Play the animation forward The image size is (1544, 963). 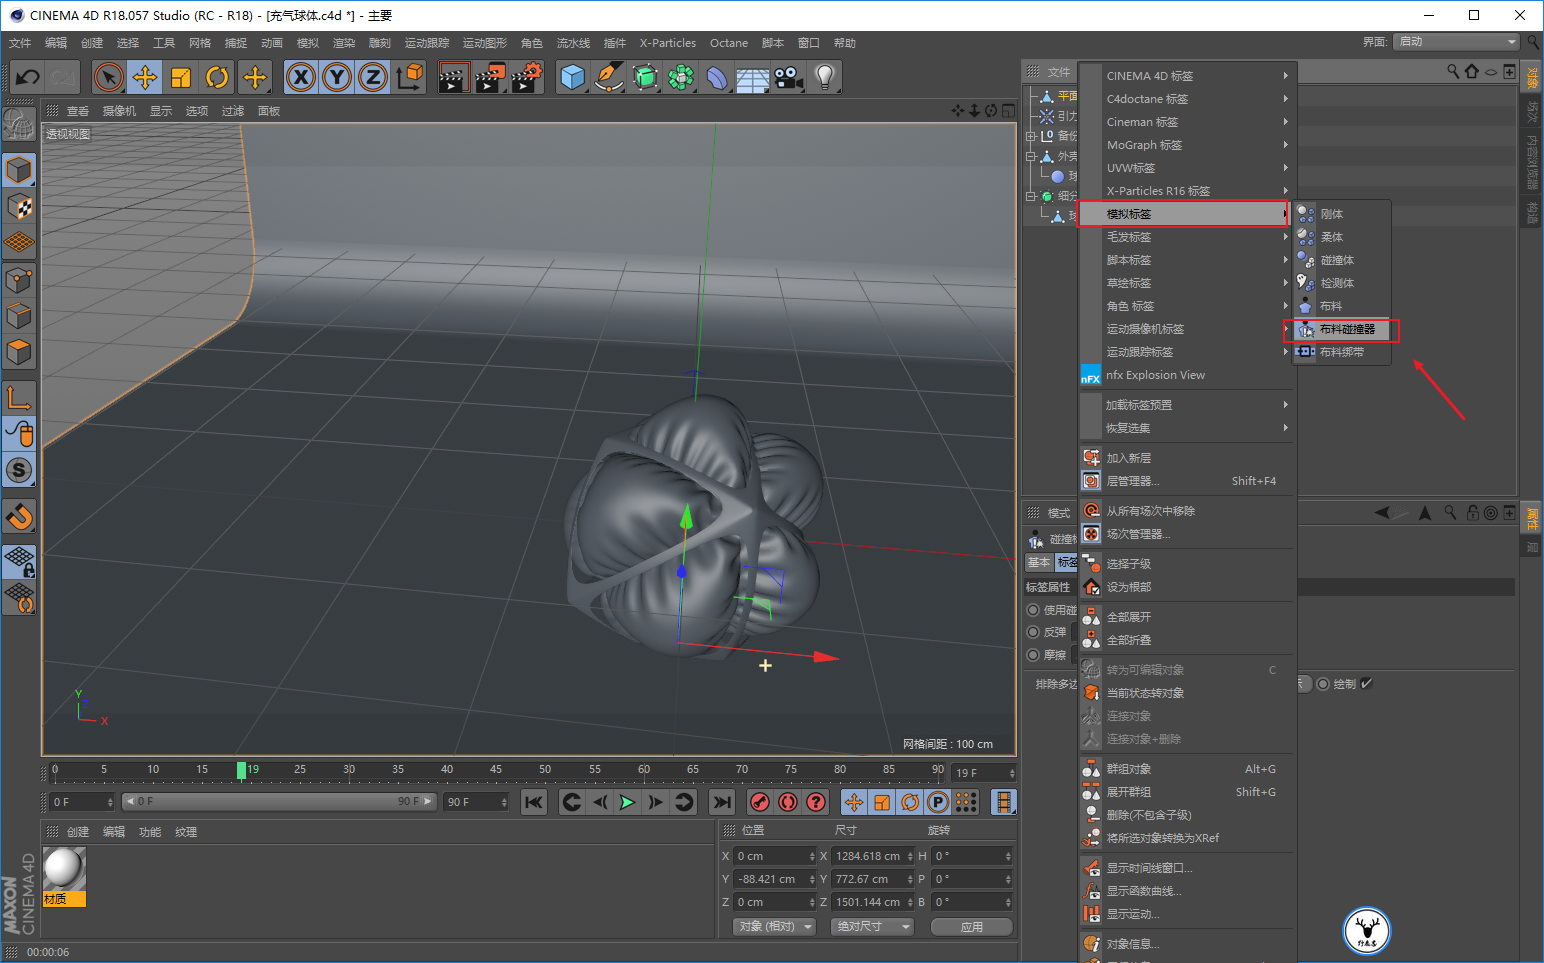point(627,802)
